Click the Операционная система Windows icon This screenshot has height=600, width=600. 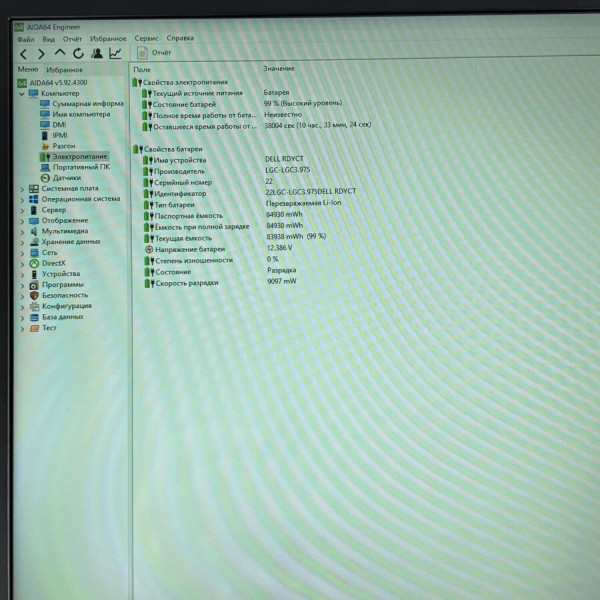(34, 199)
